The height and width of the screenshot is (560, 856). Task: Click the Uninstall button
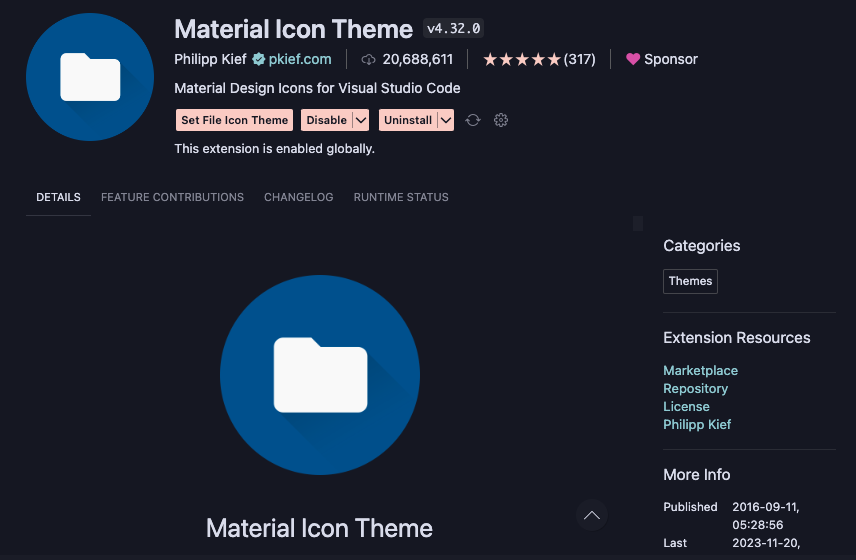408,120
